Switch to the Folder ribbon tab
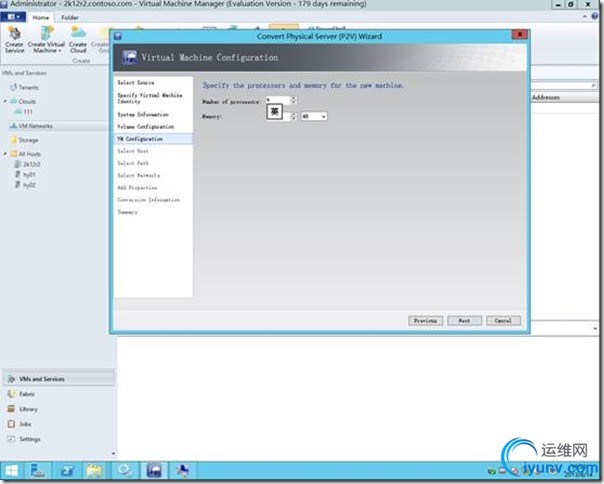This screenshot has height=484, width=604. (70, 17)
